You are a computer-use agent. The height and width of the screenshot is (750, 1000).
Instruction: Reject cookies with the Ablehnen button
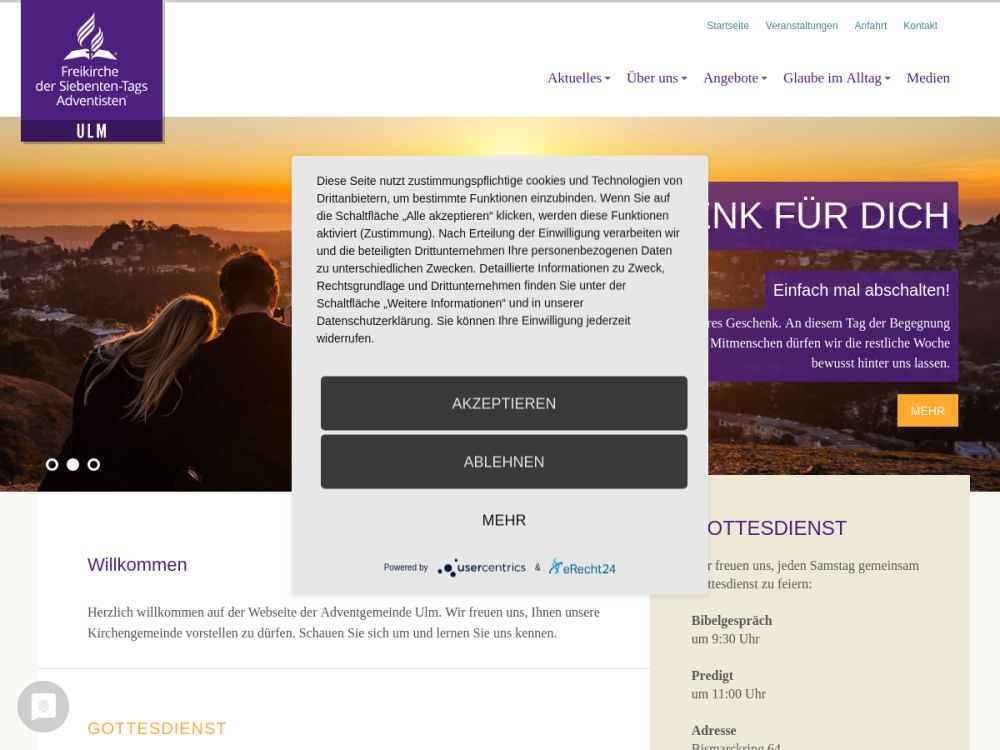click(x=504, y=462)
